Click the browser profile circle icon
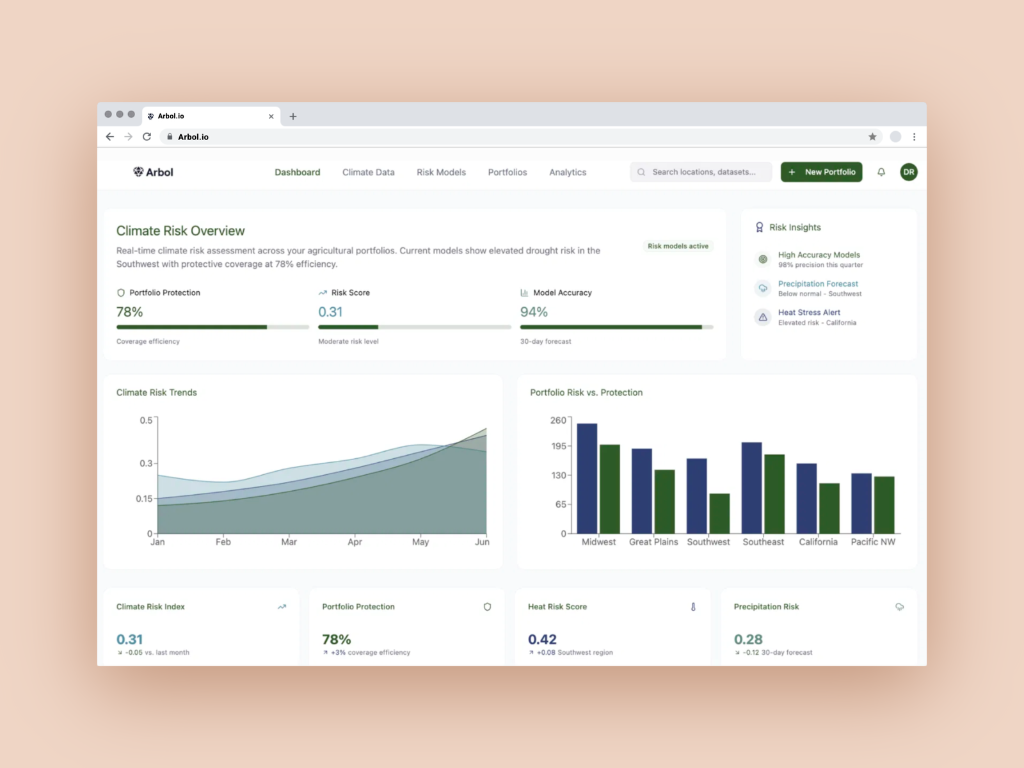This screenshot has width=1024, height=768. pyautogui.click(x=895, y=136)
